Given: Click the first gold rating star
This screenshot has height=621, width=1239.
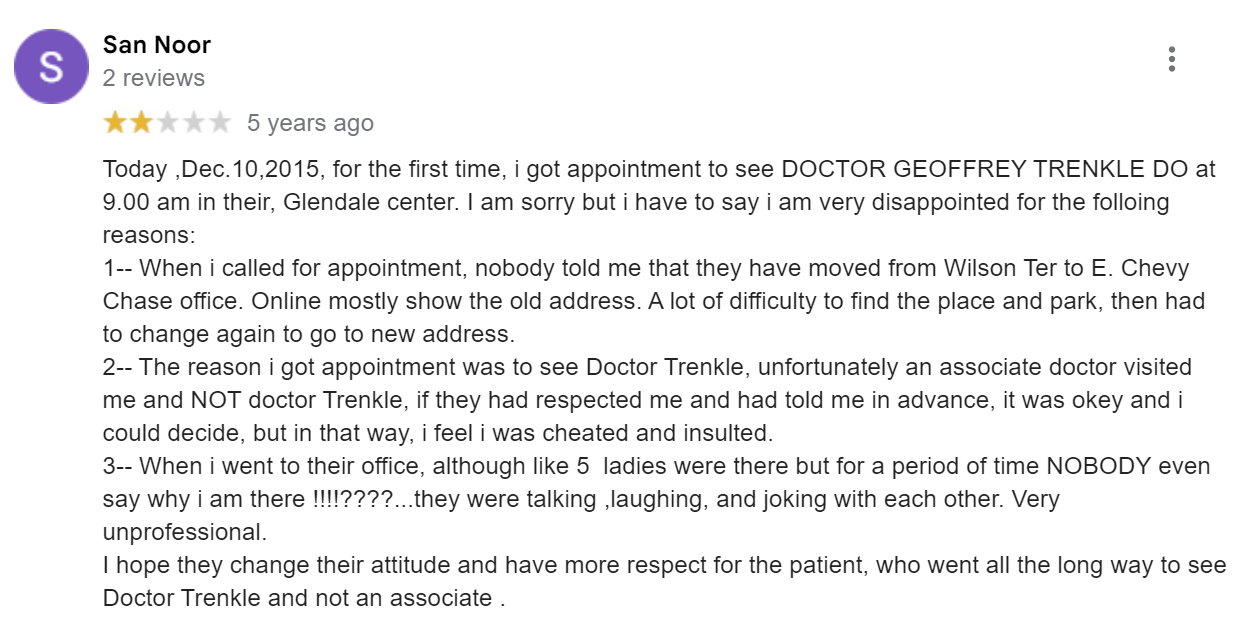Looking at the screenshot, I should click(x=115, y=123).
